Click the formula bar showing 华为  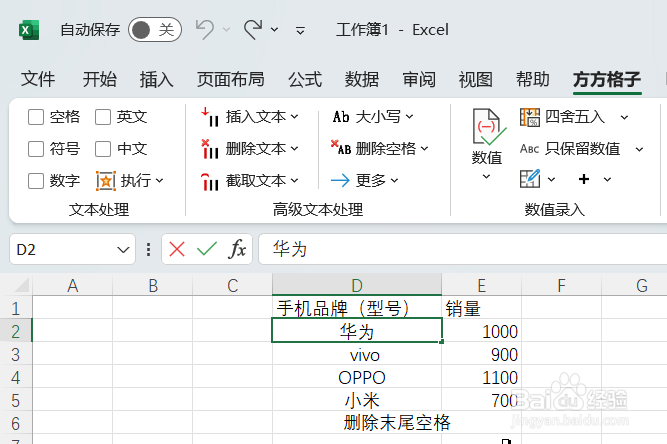[x=463, y=249]
